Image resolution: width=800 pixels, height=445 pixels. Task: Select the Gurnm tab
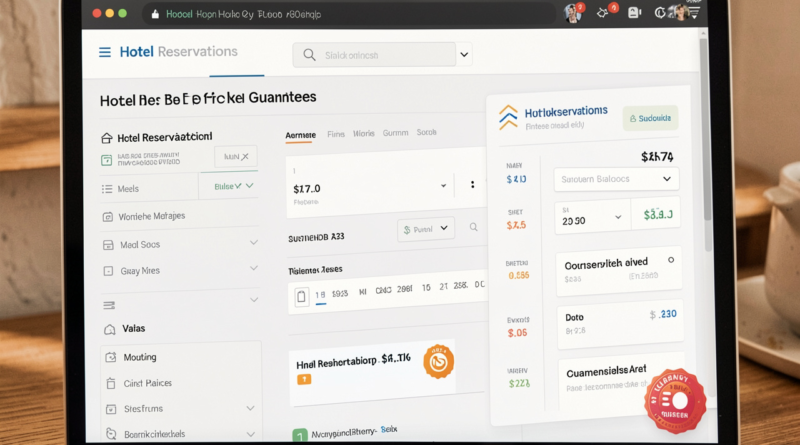(395, 133)
